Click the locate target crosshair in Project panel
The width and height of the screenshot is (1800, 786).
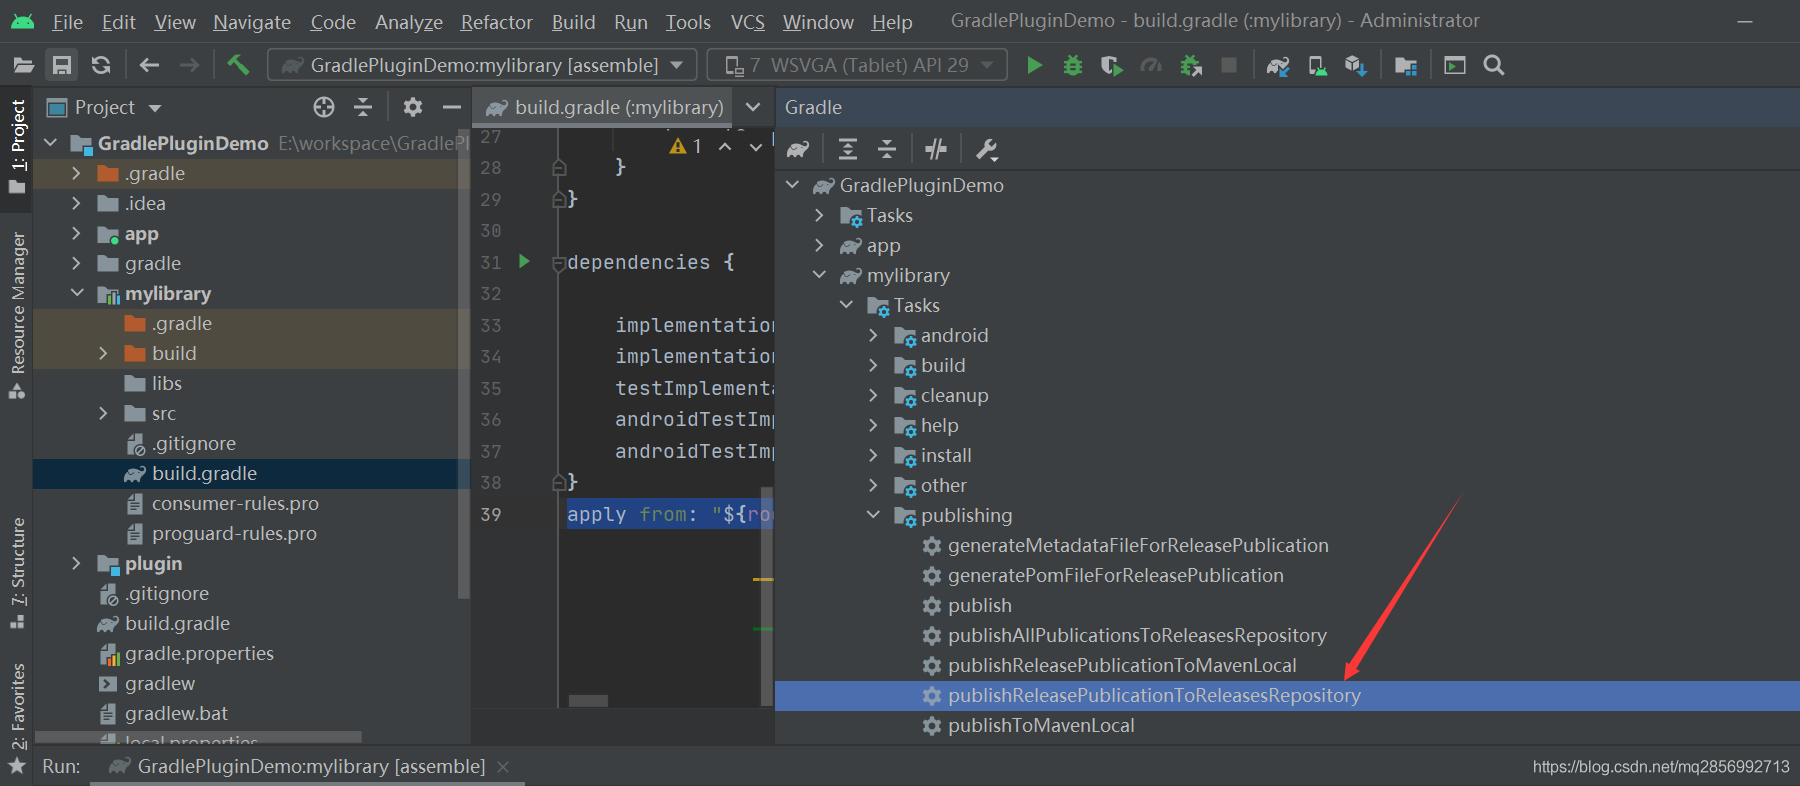[x=324, y=107]
